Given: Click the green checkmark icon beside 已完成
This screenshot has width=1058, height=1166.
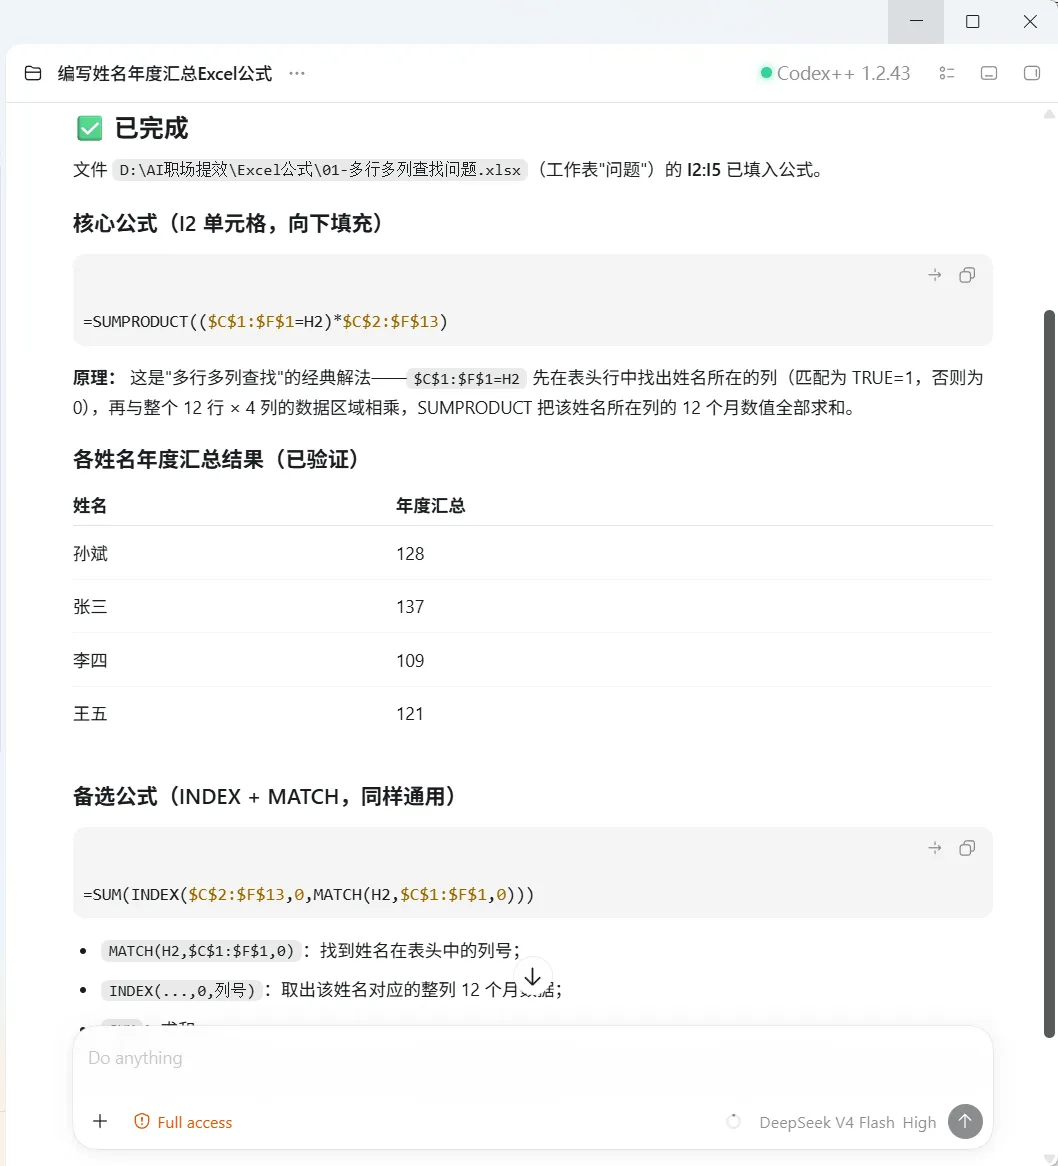Looking at the screenshot, I should click(90, 128).
